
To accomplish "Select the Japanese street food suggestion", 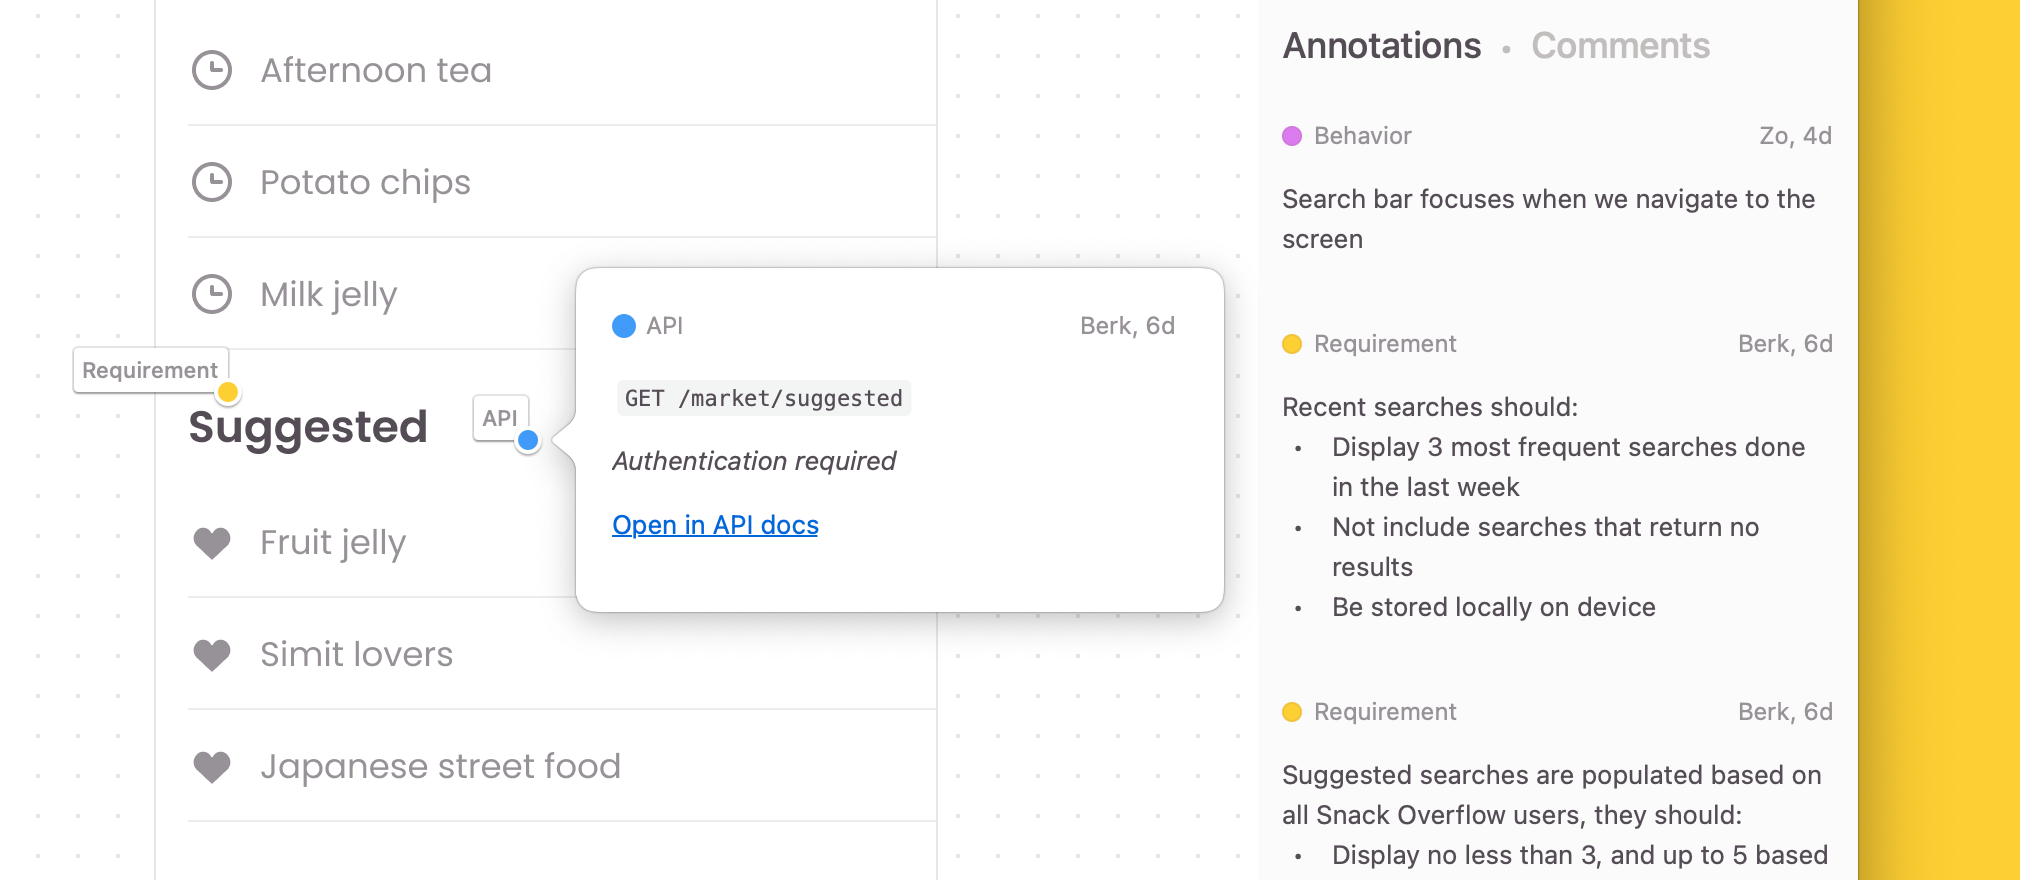I will point(440,766).
